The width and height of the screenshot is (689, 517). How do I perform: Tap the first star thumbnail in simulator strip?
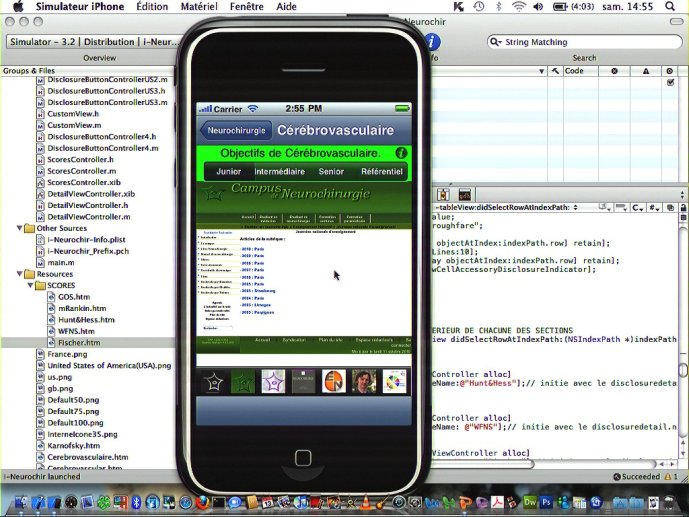[x=213, y=381]
